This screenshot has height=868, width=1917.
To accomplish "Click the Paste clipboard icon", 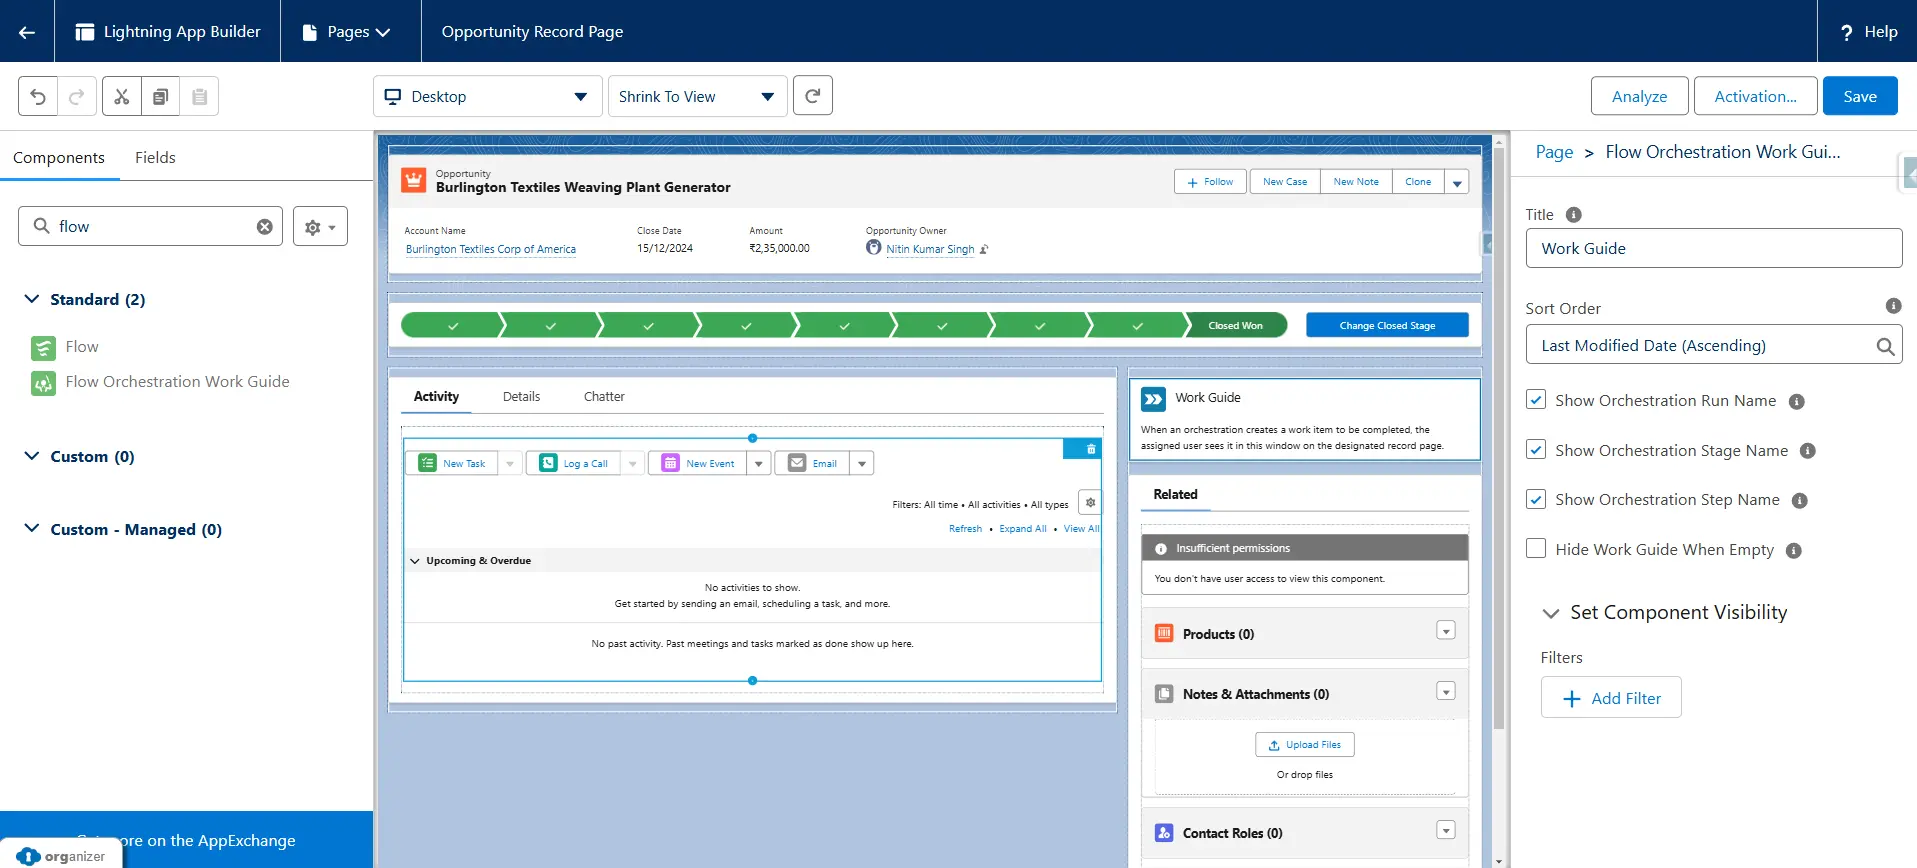I will coord(200,97).
